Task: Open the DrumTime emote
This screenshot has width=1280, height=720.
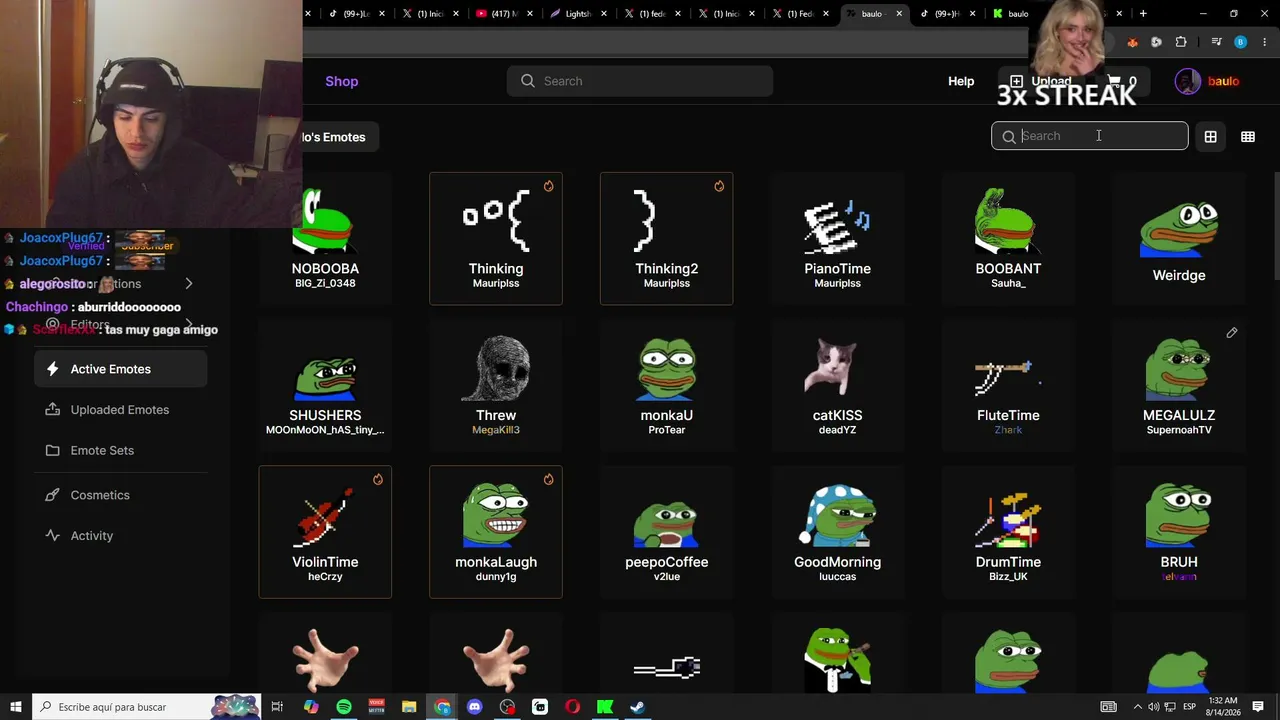Action: tap(1008, 532)
